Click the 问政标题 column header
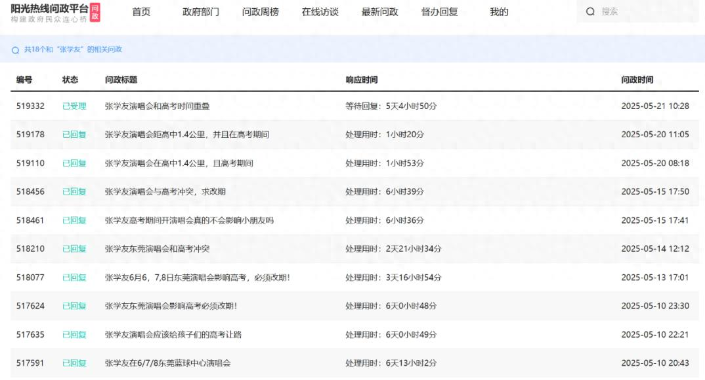This screenshot has height=380, width=705. pos(121,80)
